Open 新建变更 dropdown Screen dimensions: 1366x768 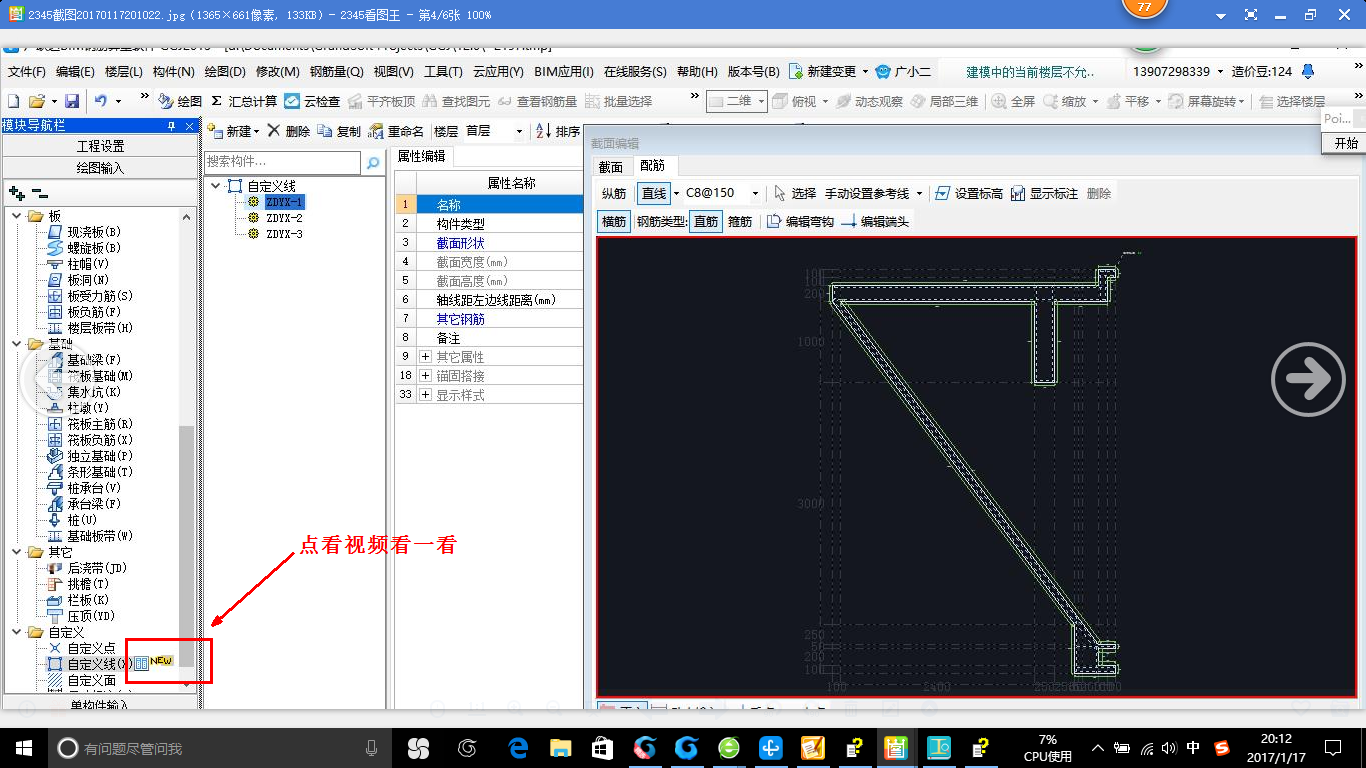click(x=865, y=71)
